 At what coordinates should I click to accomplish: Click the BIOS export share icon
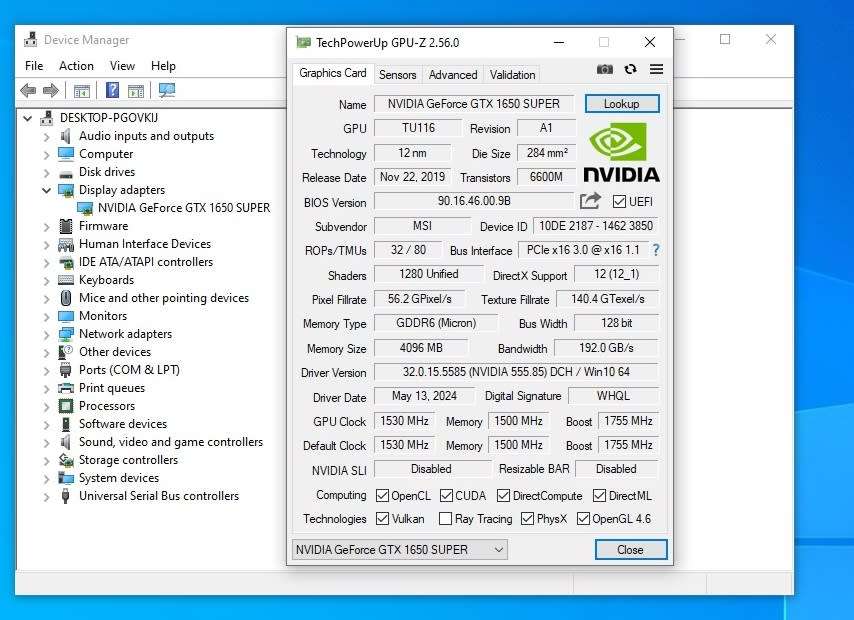[590, 201]
